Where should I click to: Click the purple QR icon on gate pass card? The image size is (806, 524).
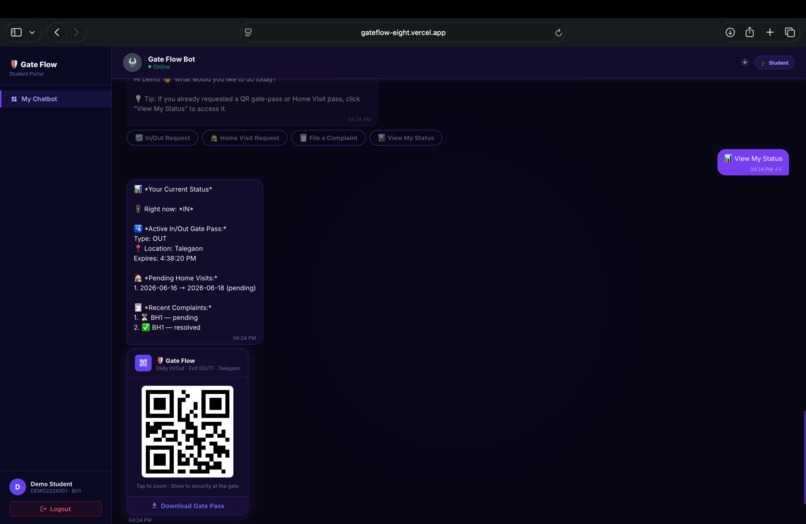click(143, 363)
